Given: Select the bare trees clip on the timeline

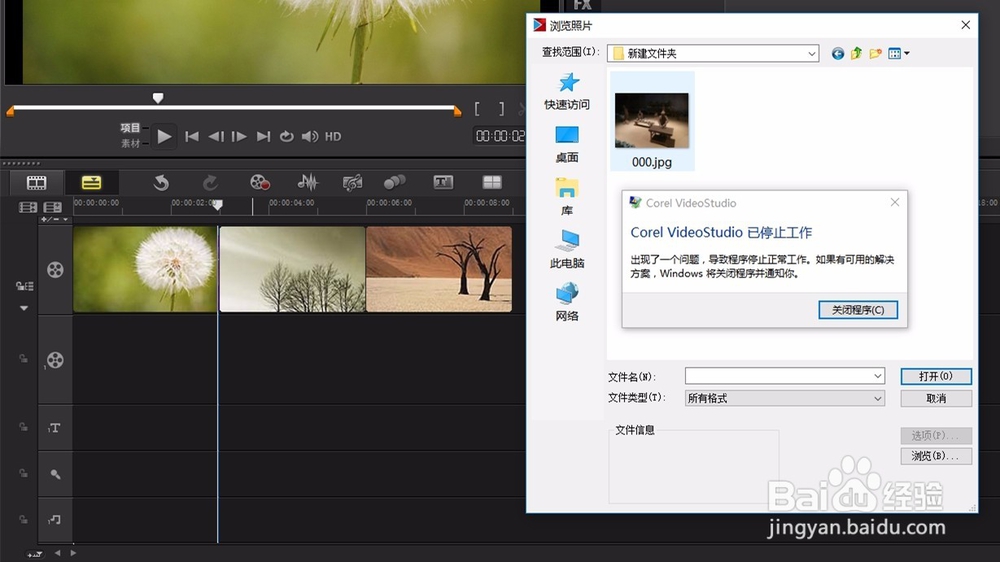Looking at the screenshot, I should tap(292, 269).
